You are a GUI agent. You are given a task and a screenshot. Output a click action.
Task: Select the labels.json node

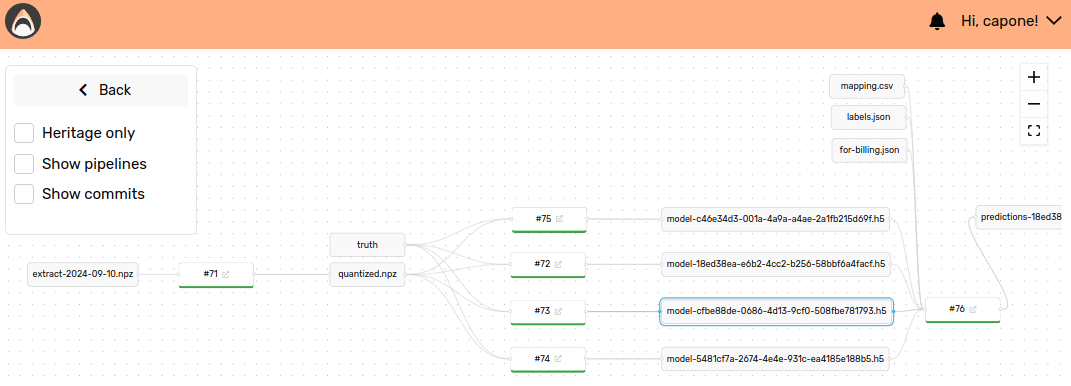point(869,117)
